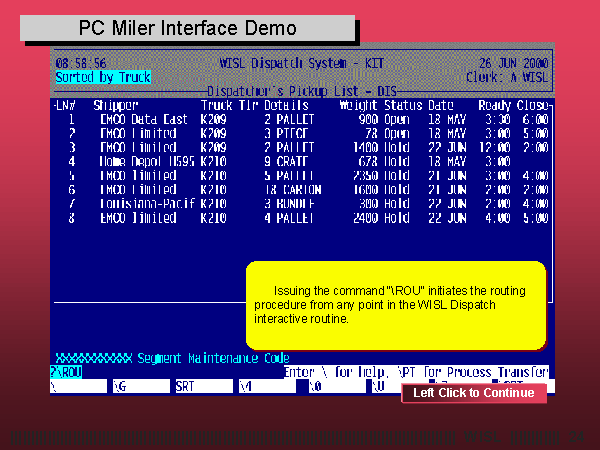The width and height of the screenshot is (600, 450).
Task: Select the \U function key box
Action: [386, 386]
